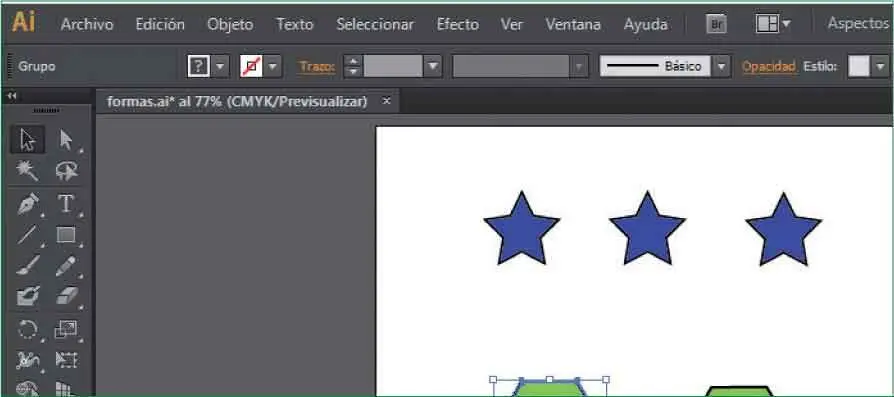Click the stroke weight input field

393,66
